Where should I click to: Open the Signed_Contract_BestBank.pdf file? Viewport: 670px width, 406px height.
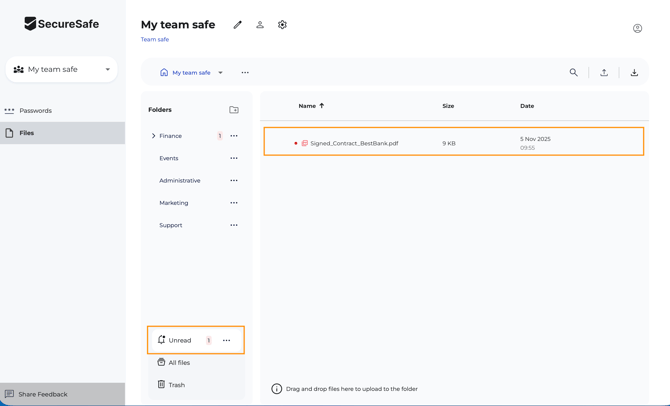[x=354, y=144]
